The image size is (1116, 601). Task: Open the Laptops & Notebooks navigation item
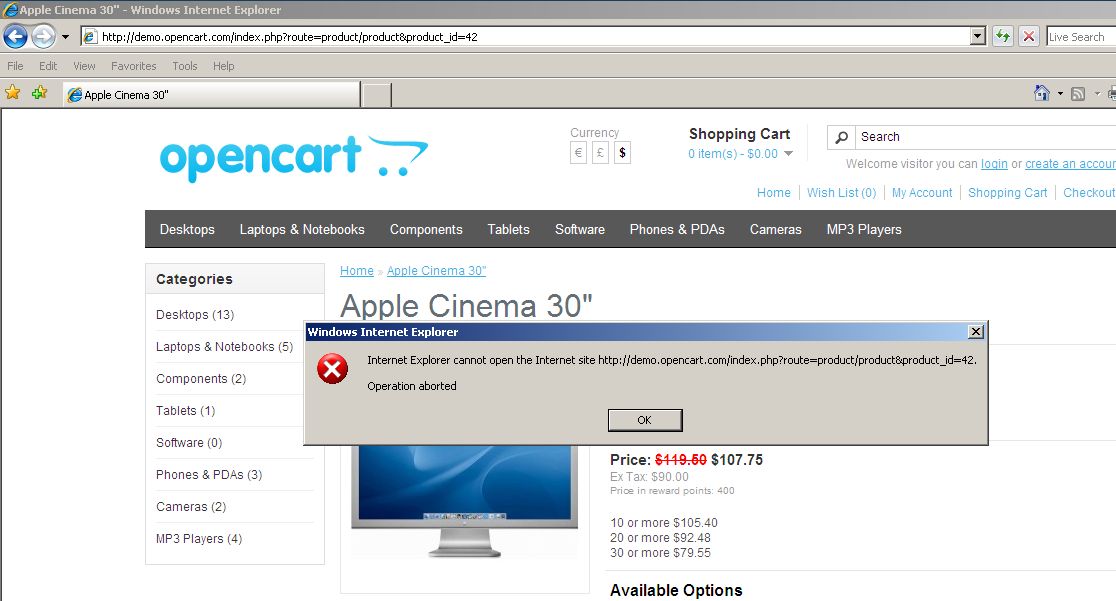point(302,229)
